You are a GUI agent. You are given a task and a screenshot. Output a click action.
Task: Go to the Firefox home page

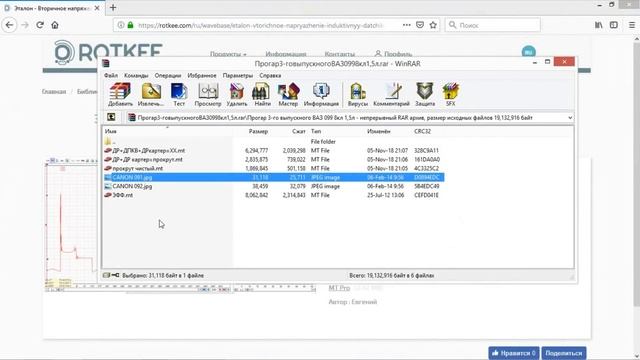pyautogui.click(x=55, y=25)
